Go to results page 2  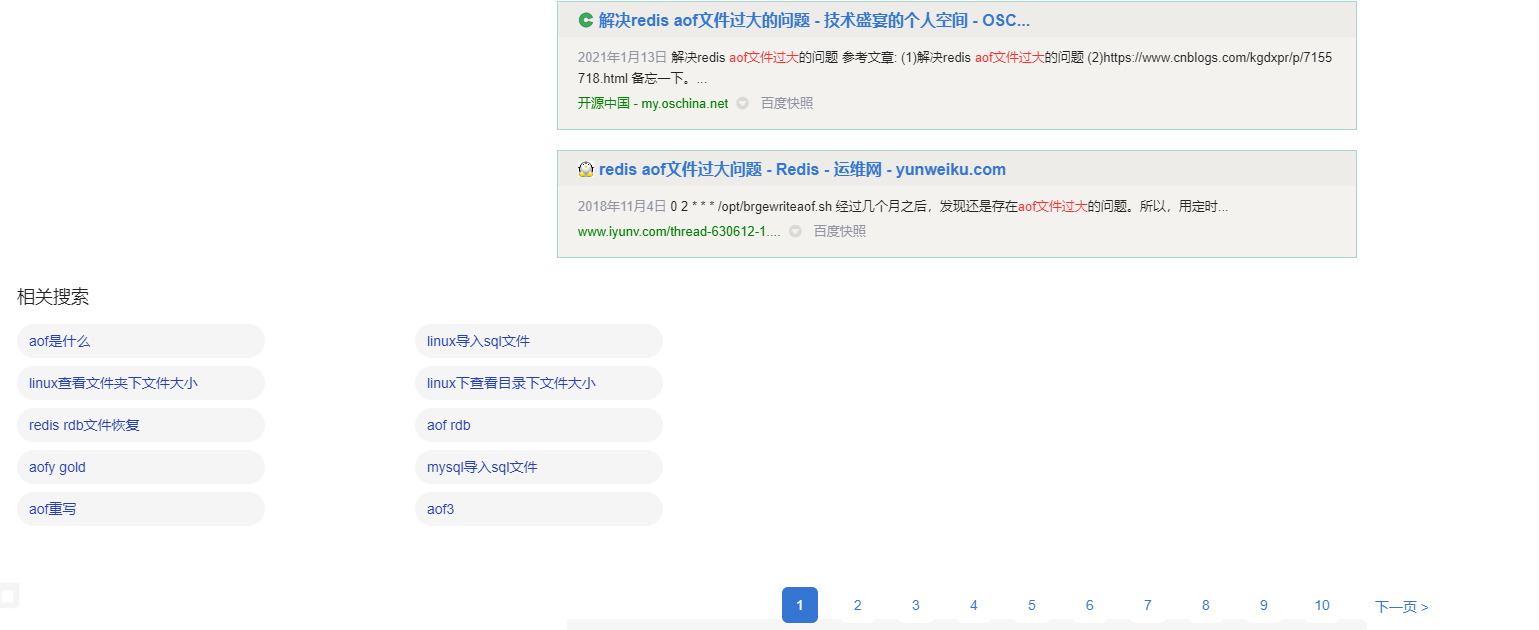click(x=857, y=605)
